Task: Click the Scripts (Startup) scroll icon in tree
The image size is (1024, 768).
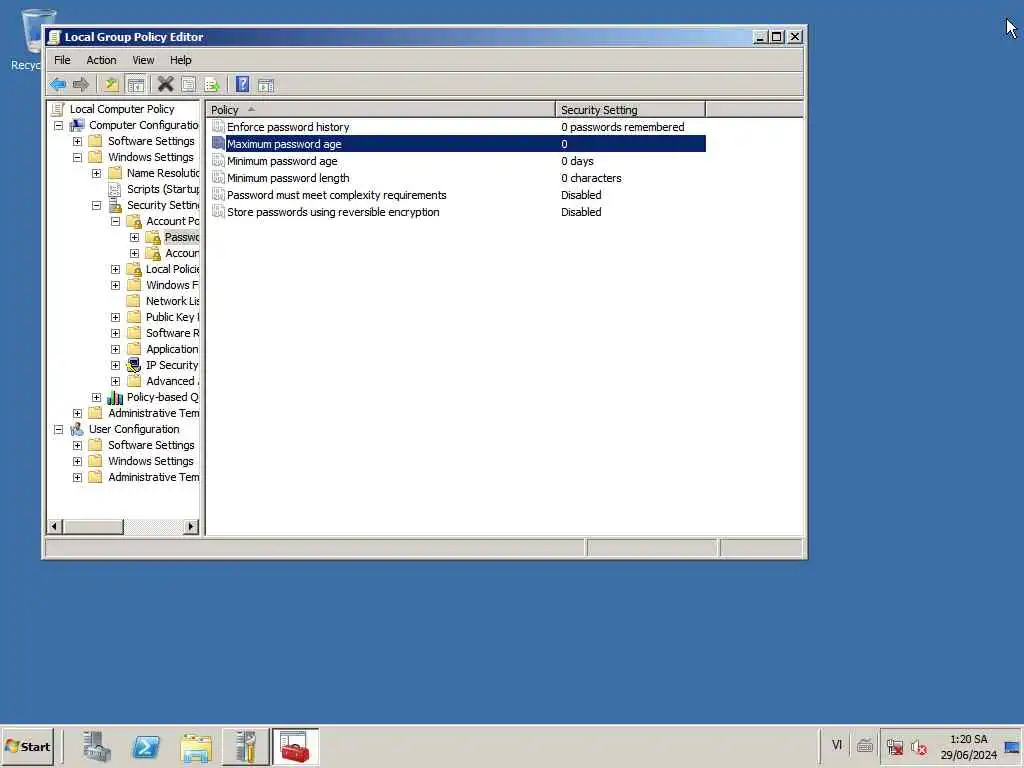Action: [x=115, y=189]
